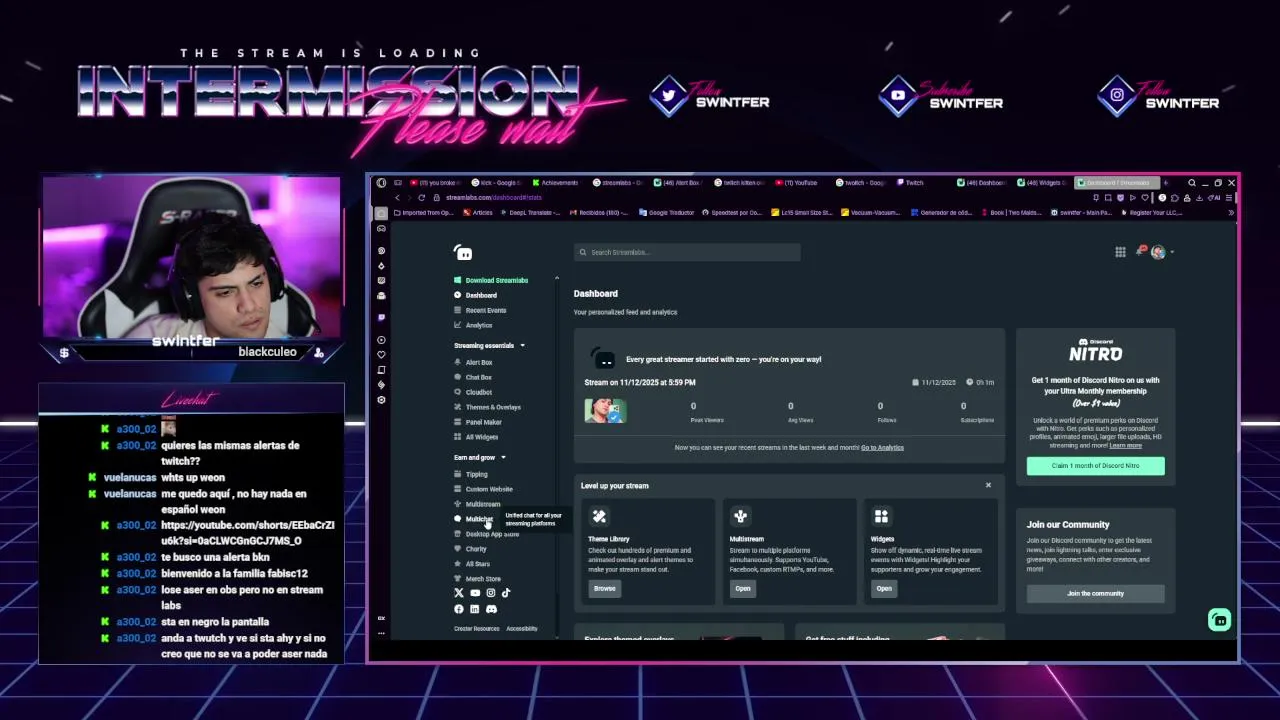Open Dashboard in the Streamlabs sidebar
This screenshot has height=720, width=1280.
pos(475,295)
